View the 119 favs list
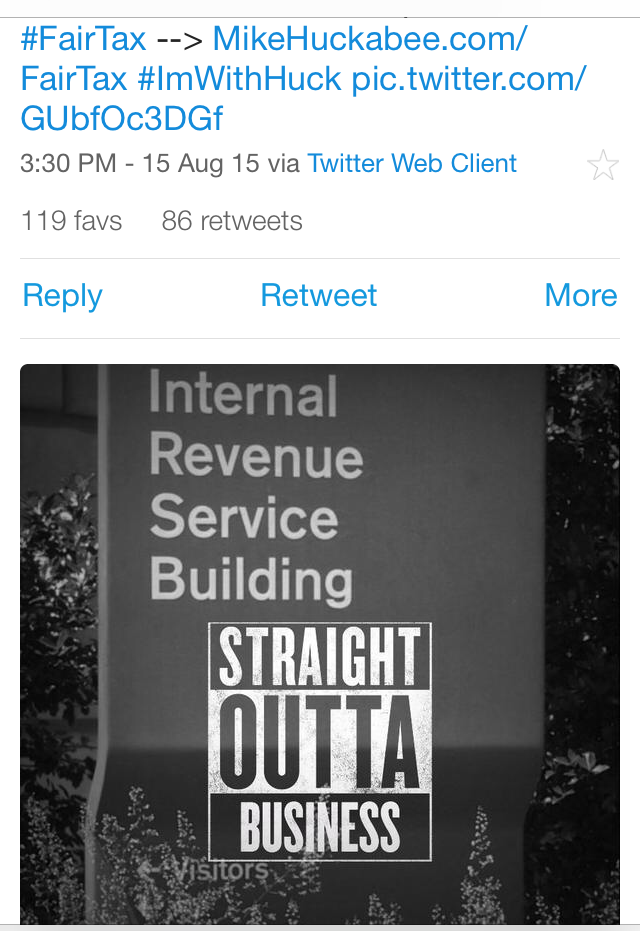 71,221
